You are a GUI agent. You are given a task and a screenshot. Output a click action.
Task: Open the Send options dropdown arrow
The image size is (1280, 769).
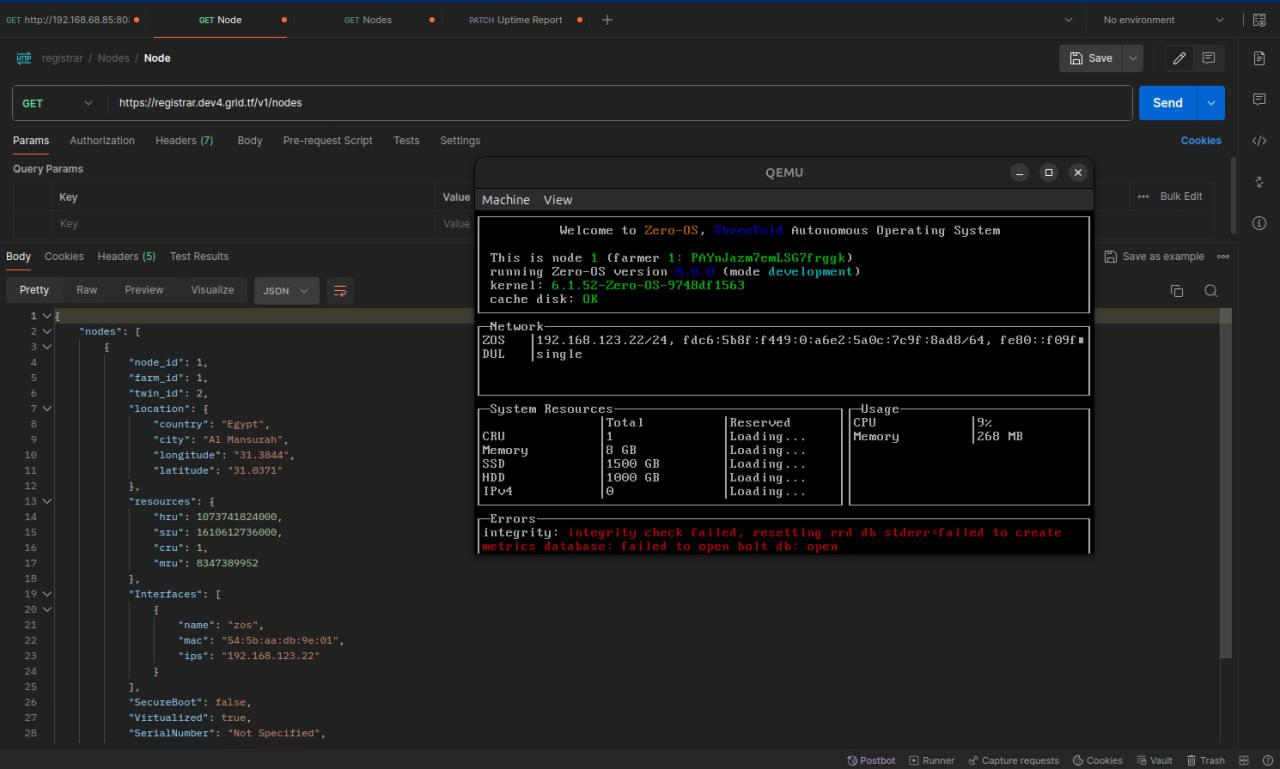tap(1212, 103)
